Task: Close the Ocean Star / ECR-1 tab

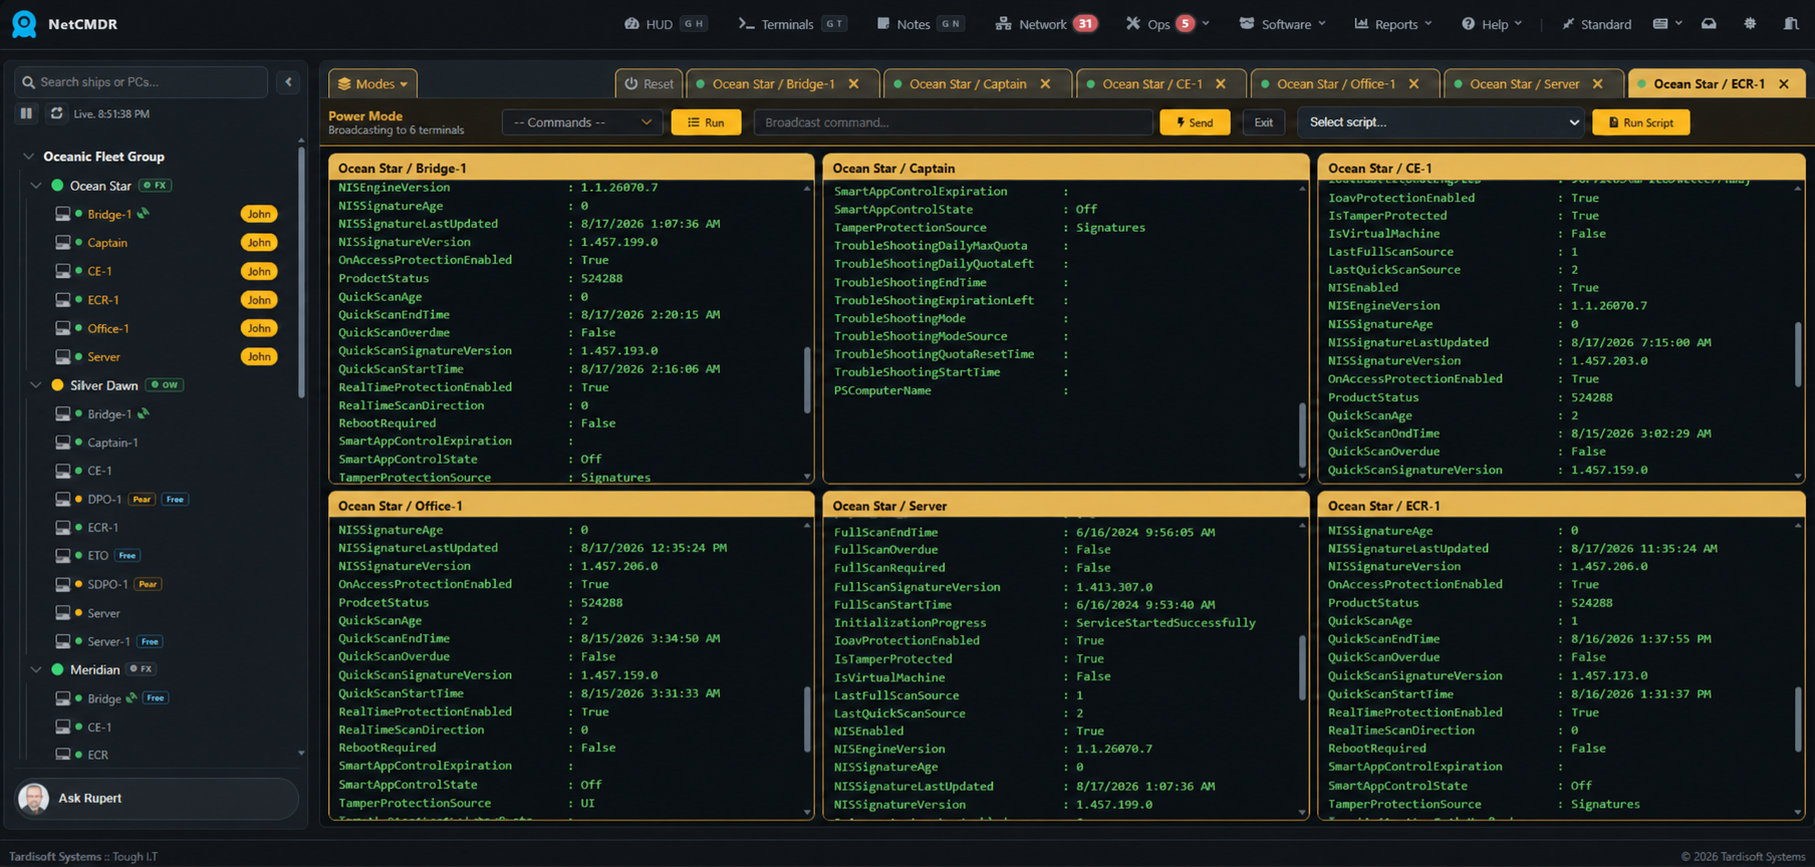Action: [x=1784, y=84]
